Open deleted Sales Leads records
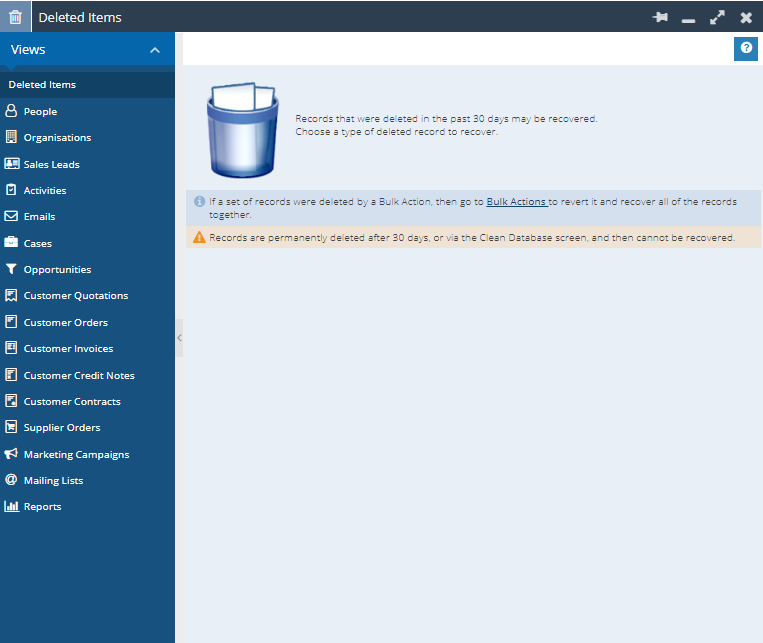 click(52, 165)
